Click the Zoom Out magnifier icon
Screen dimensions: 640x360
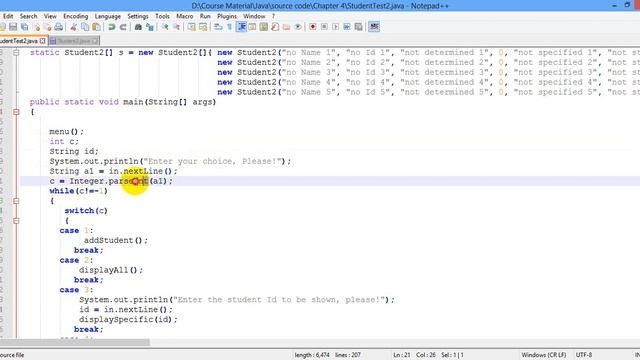click(176, 27)
